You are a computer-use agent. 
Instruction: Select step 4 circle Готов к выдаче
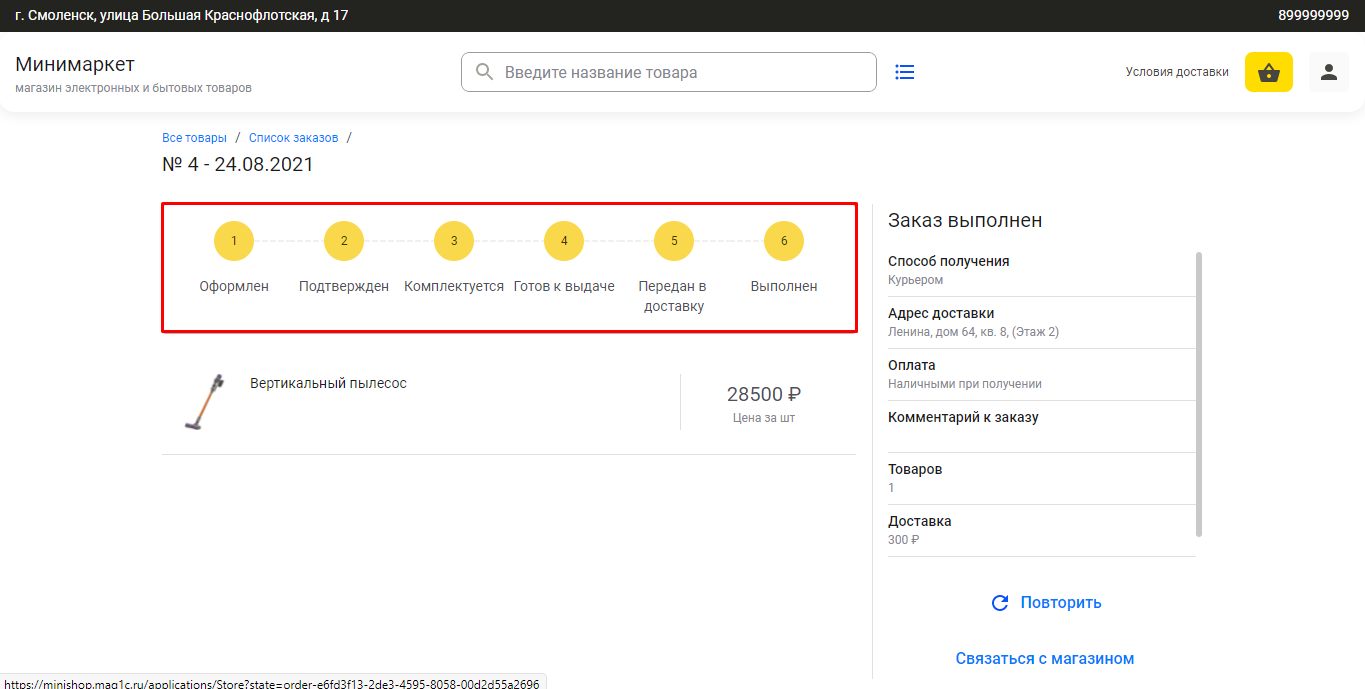coord(564,241)
